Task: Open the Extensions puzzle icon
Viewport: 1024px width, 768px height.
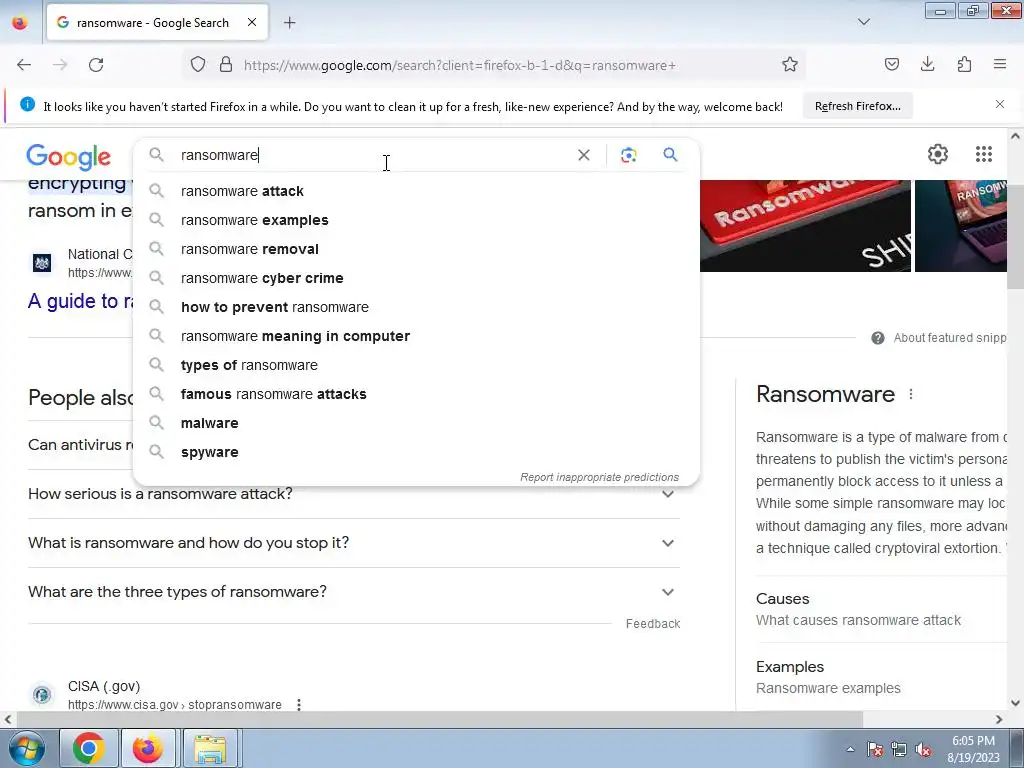Action: point(964,65)
